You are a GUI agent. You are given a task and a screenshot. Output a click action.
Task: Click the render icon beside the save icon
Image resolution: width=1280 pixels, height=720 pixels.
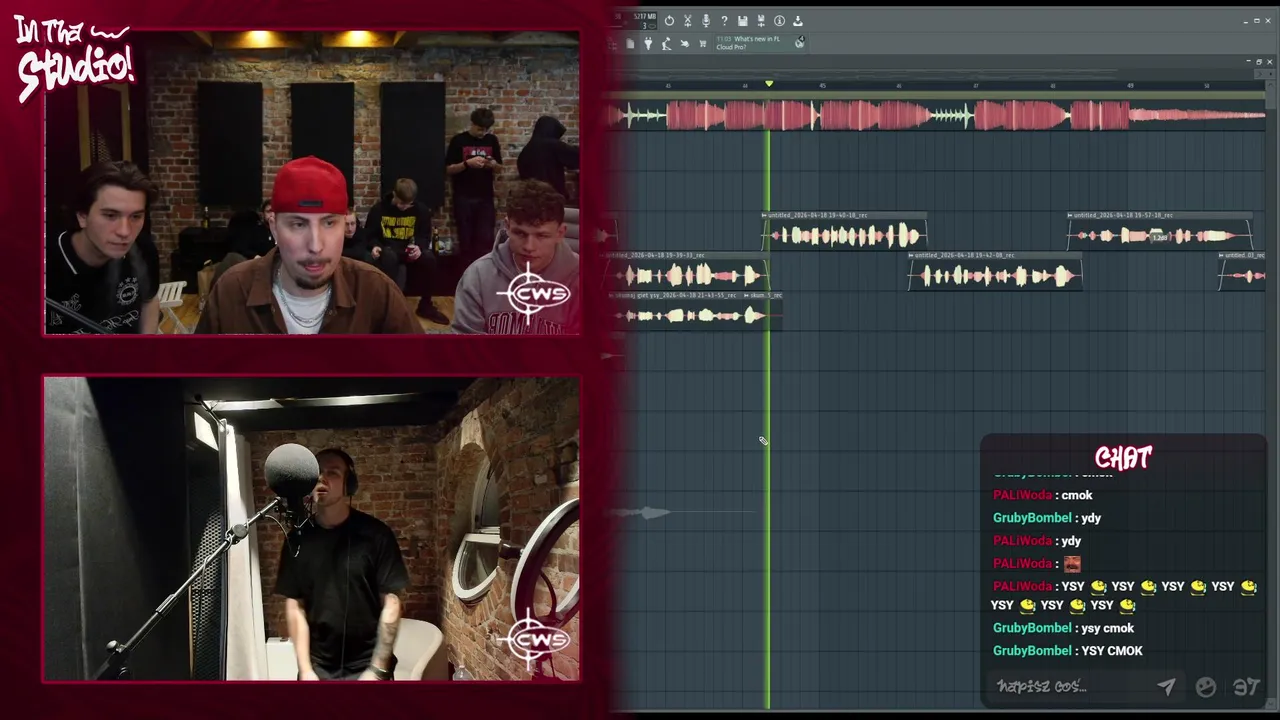[761, 20]
